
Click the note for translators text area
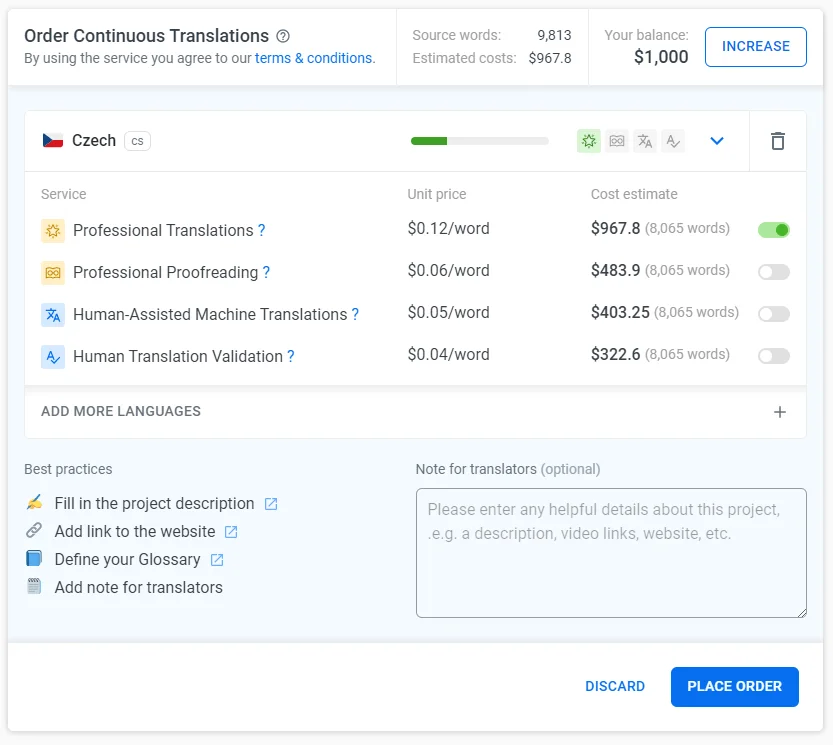click(x=611, y=552)
